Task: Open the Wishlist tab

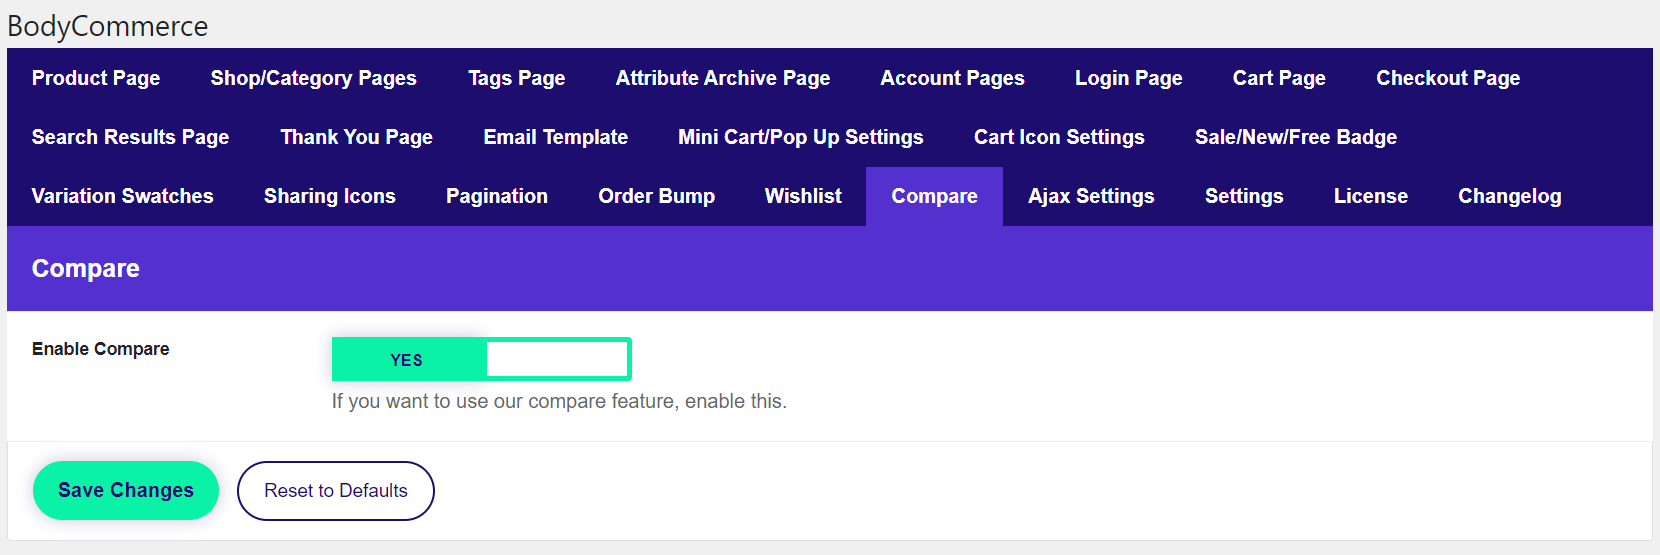Action: tap(803, 196)
